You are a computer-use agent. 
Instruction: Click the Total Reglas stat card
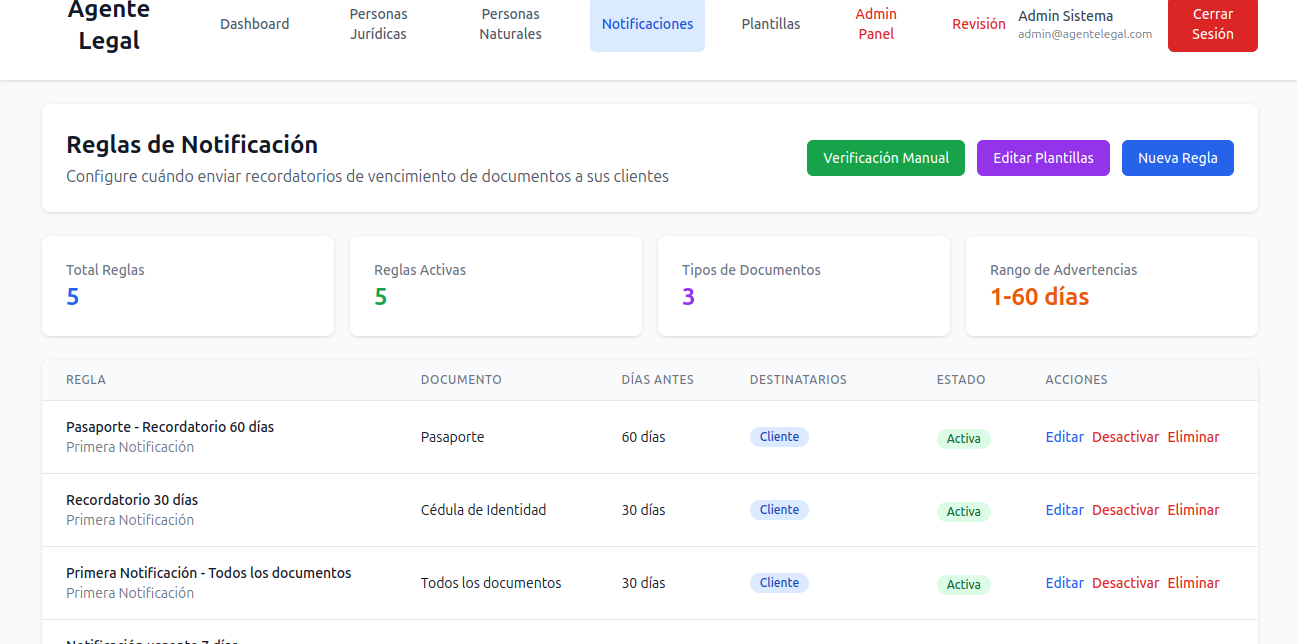point(187,286)
